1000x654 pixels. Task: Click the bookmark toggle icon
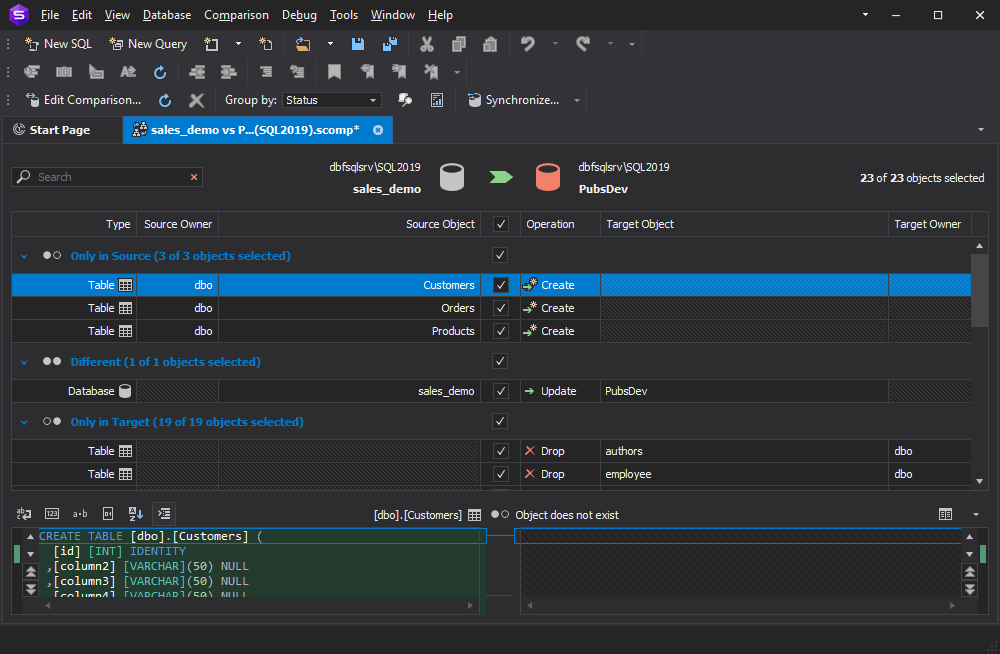[x=334, y=72]
